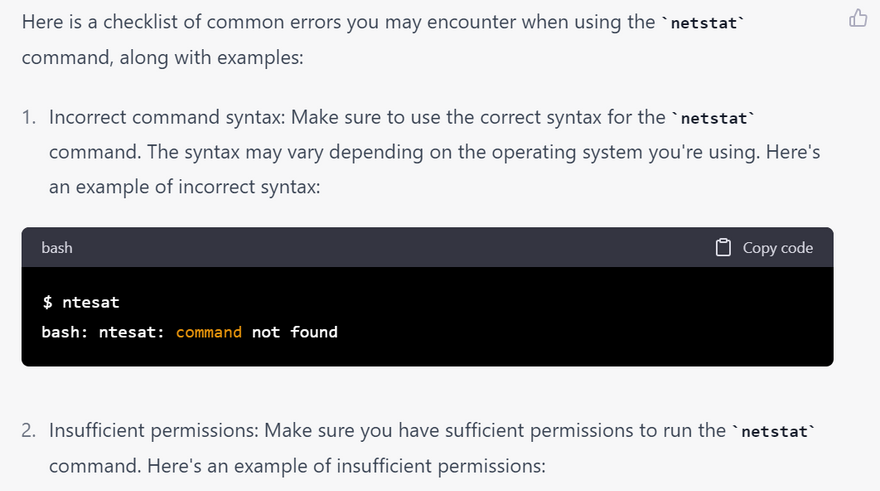The width and height of the screenshot is (880, 491).
Task: Click the orange "command" word in output
Action: point(209,332)
